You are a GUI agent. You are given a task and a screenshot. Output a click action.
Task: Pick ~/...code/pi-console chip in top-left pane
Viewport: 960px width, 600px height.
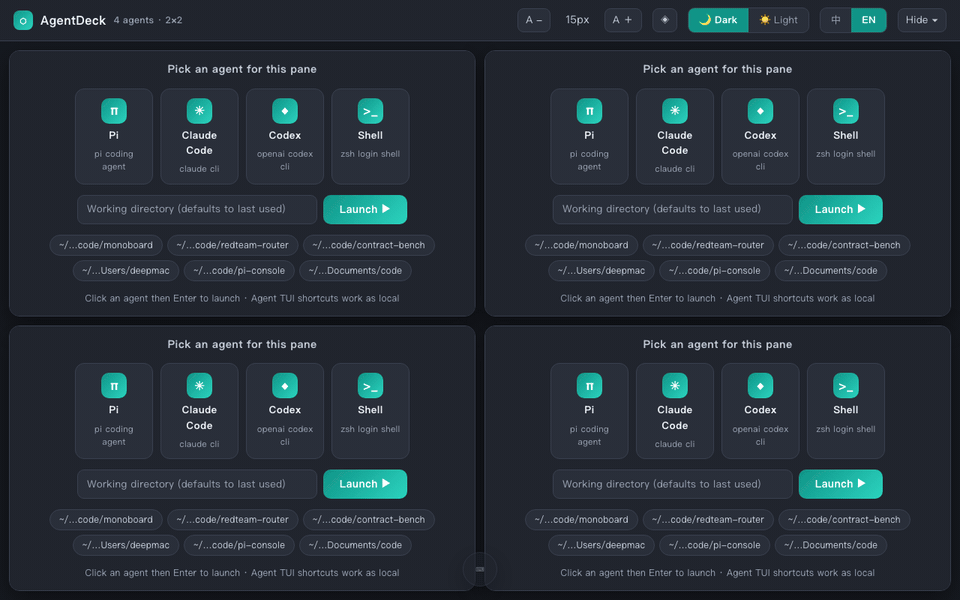[239, 271]
